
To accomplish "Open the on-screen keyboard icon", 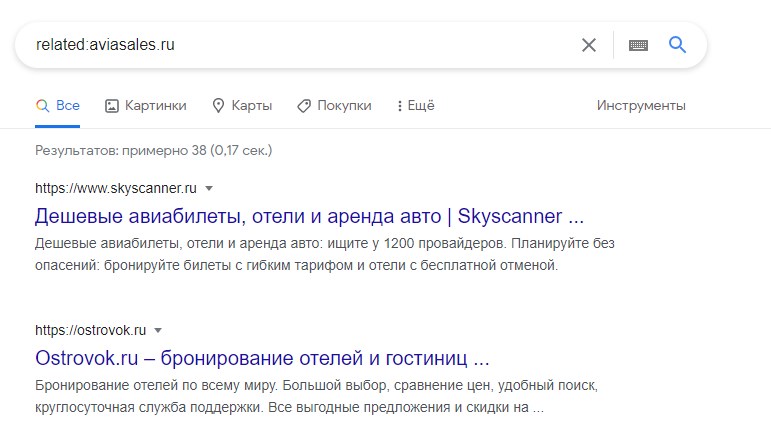I will [638, 45].
